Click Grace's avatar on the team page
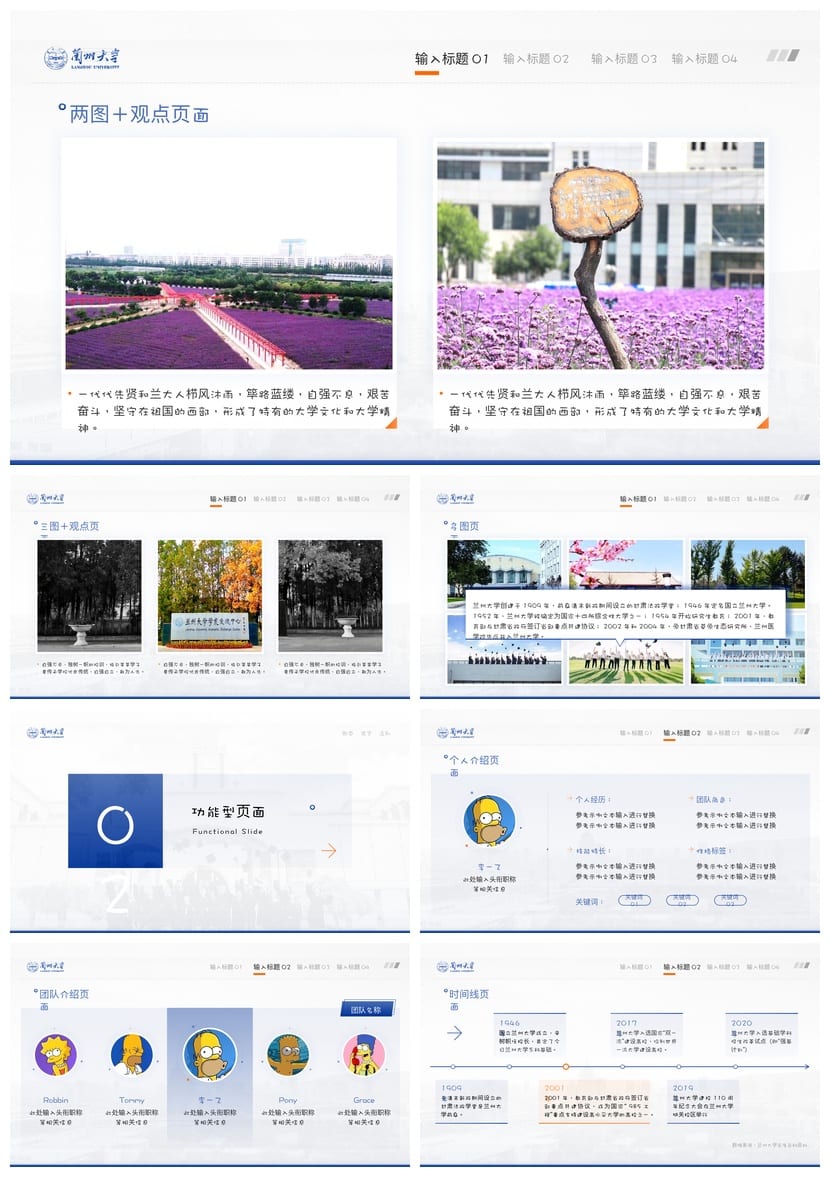Viewport: 830px width, 1187px height. pos(362,1055)
